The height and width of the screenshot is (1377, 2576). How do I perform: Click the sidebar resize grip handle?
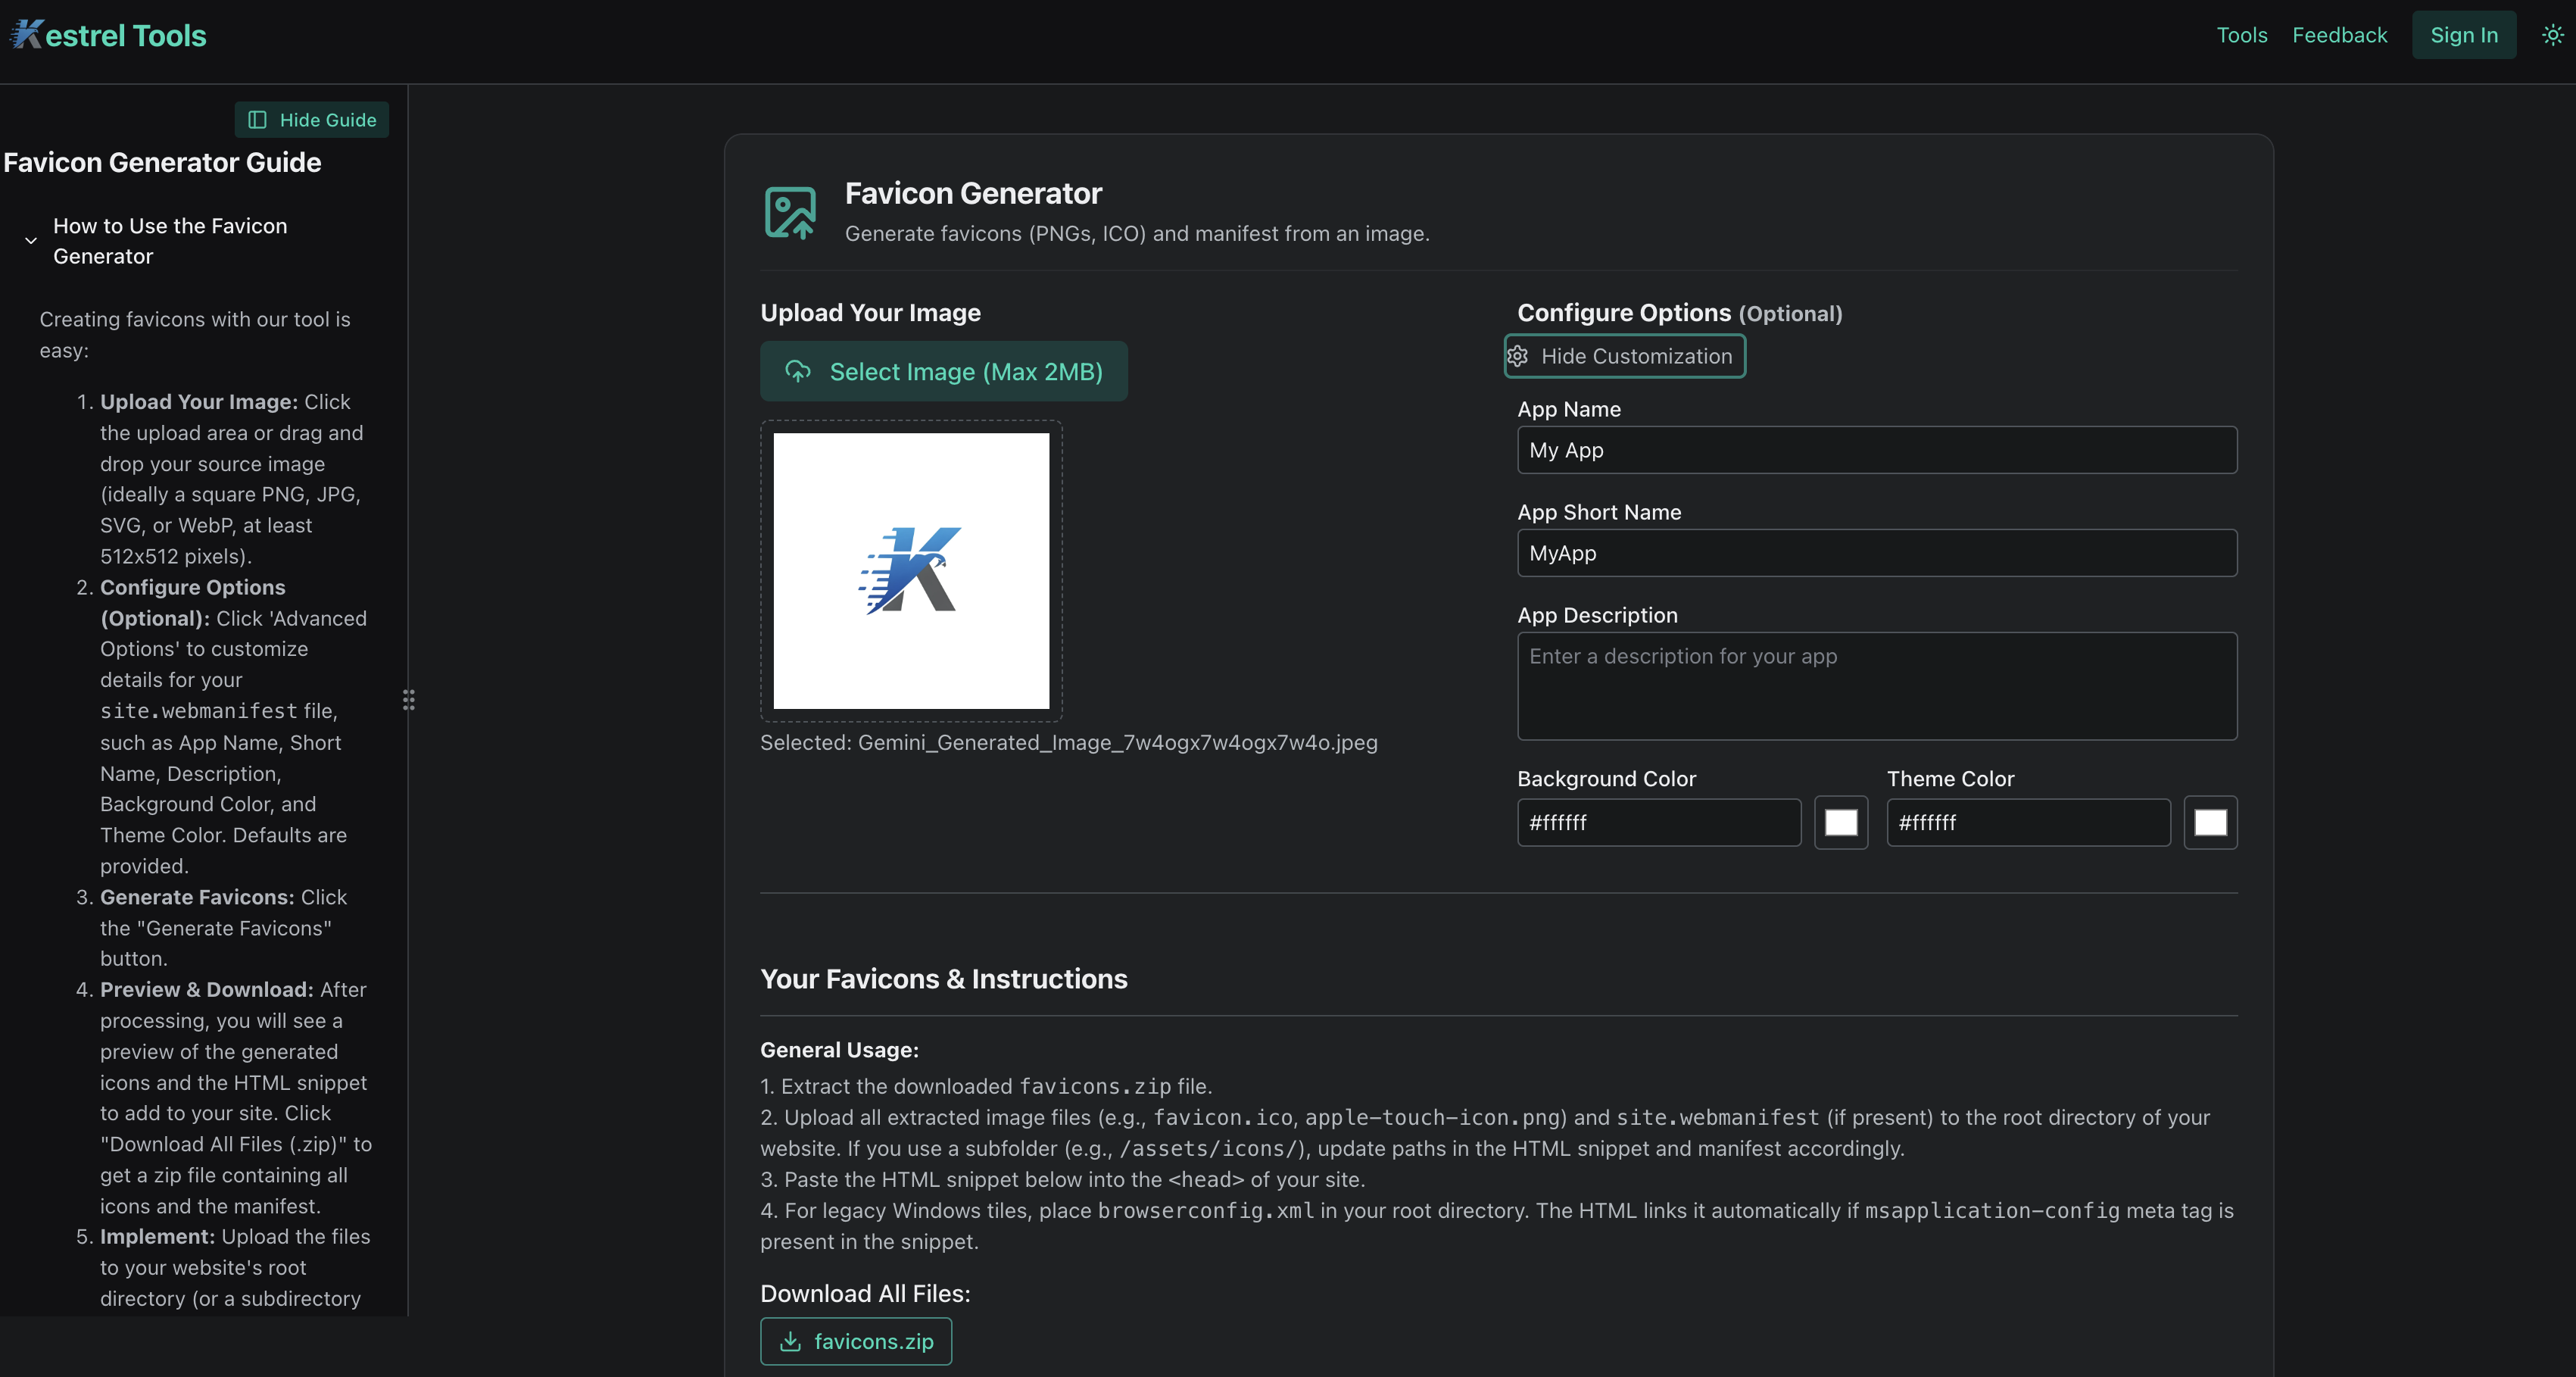(409, 699)
